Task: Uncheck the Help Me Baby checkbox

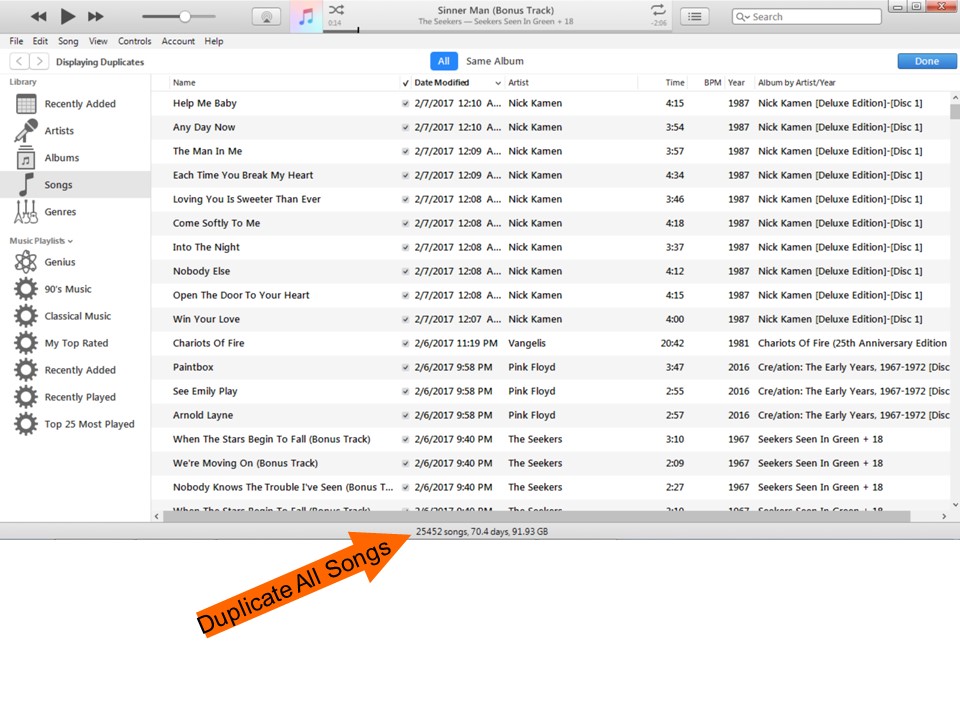Action: [x=405, y=103]
